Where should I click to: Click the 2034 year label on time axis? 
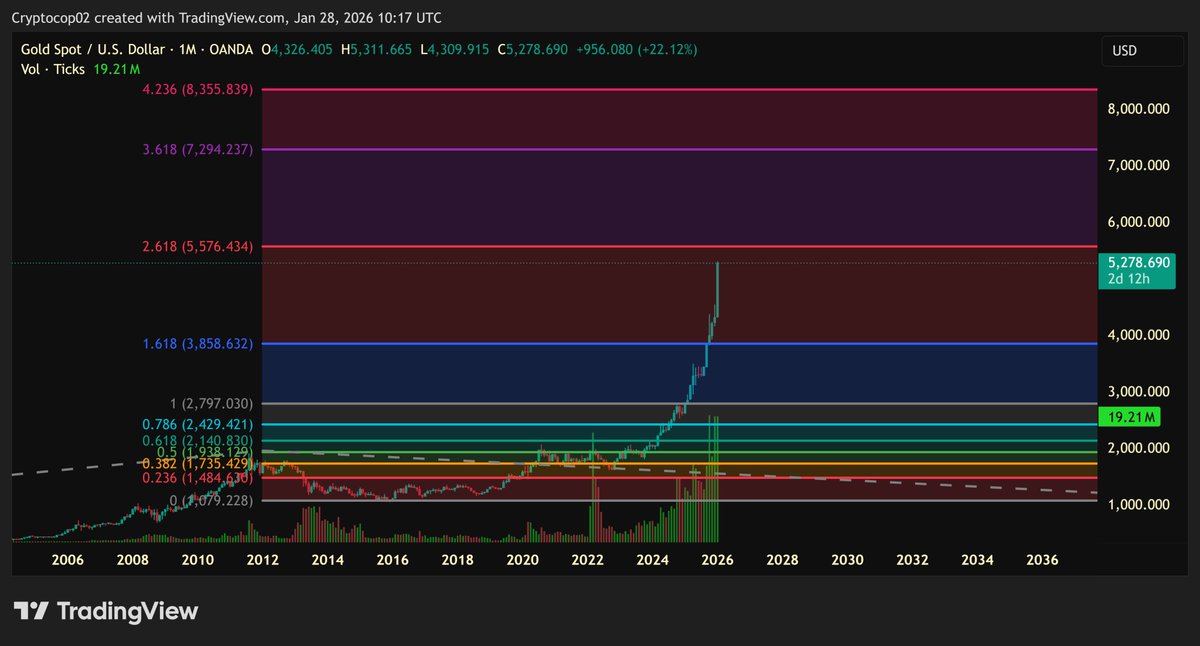[978, 560]
